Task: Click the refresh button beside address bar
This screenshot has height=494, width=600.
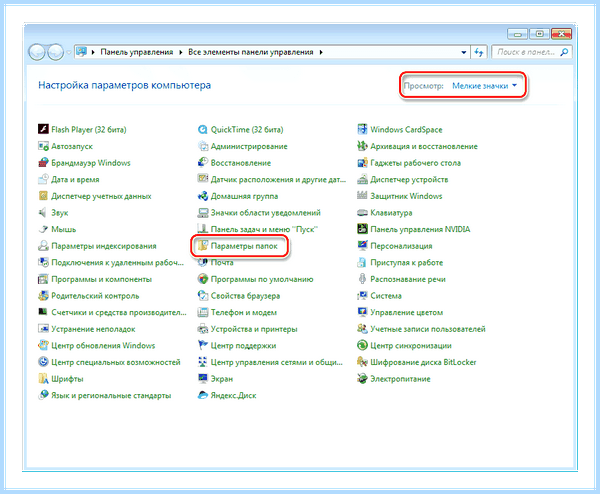Action: 478,52
